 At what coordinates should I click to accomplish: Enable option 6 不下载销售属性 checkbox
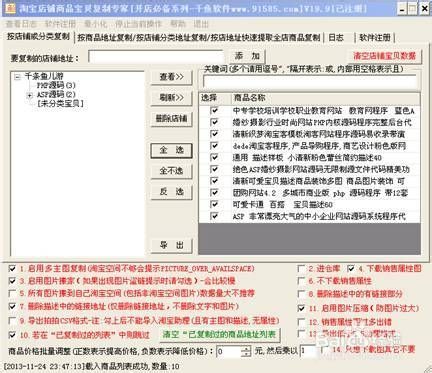pyautogui.click(x=301, y=281)
